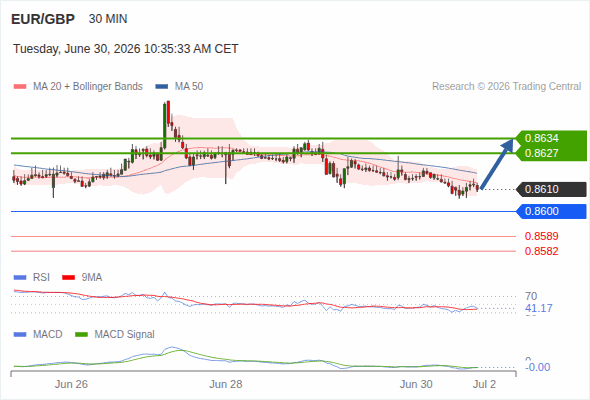This screenshot has width=590, height=400.
Task: Click the MACD blue legend swatch
Action: [x=20, y=334]
